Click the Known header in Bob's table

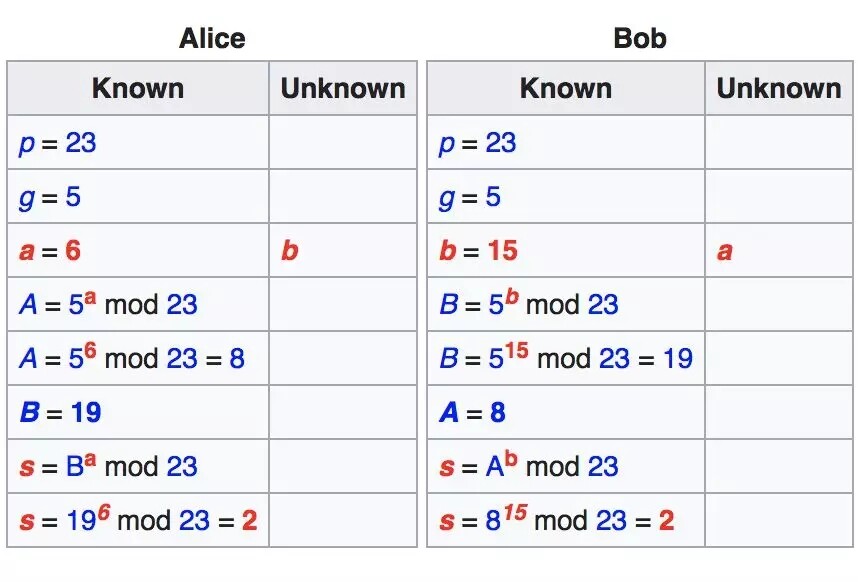[565, 88]
